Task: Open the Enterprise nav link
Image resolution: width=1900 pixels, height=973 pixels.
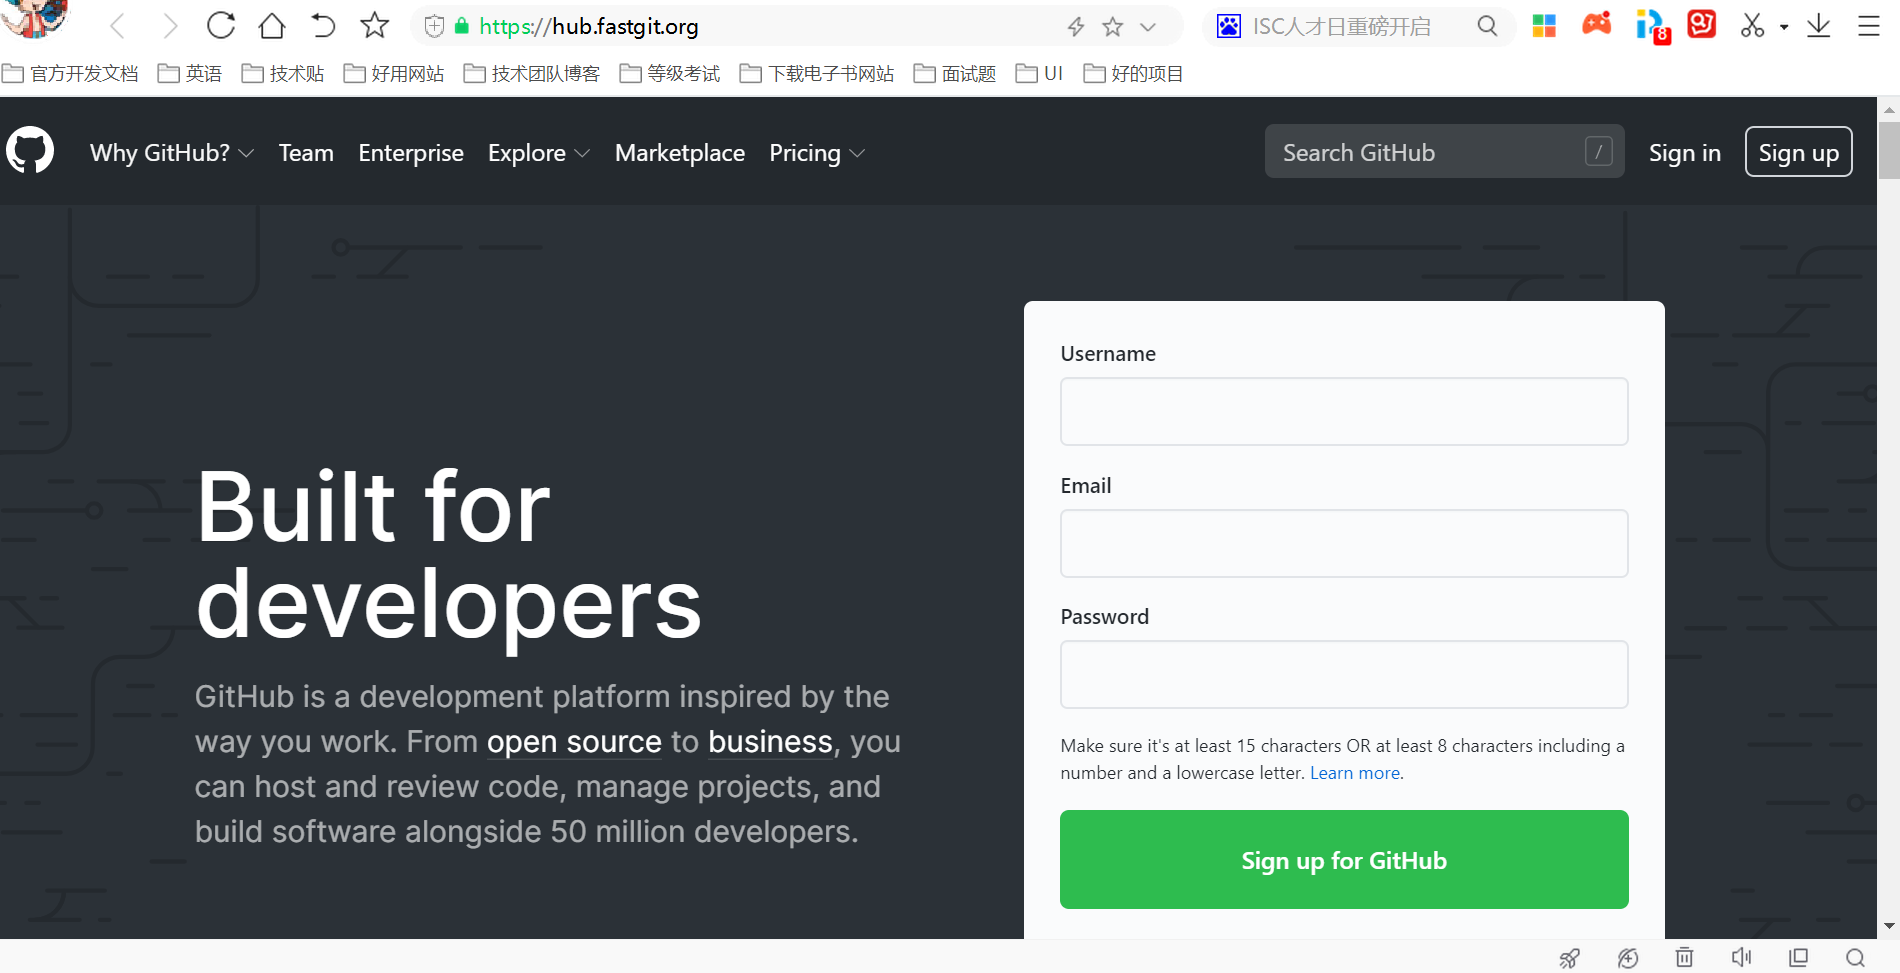Action: 411,153
